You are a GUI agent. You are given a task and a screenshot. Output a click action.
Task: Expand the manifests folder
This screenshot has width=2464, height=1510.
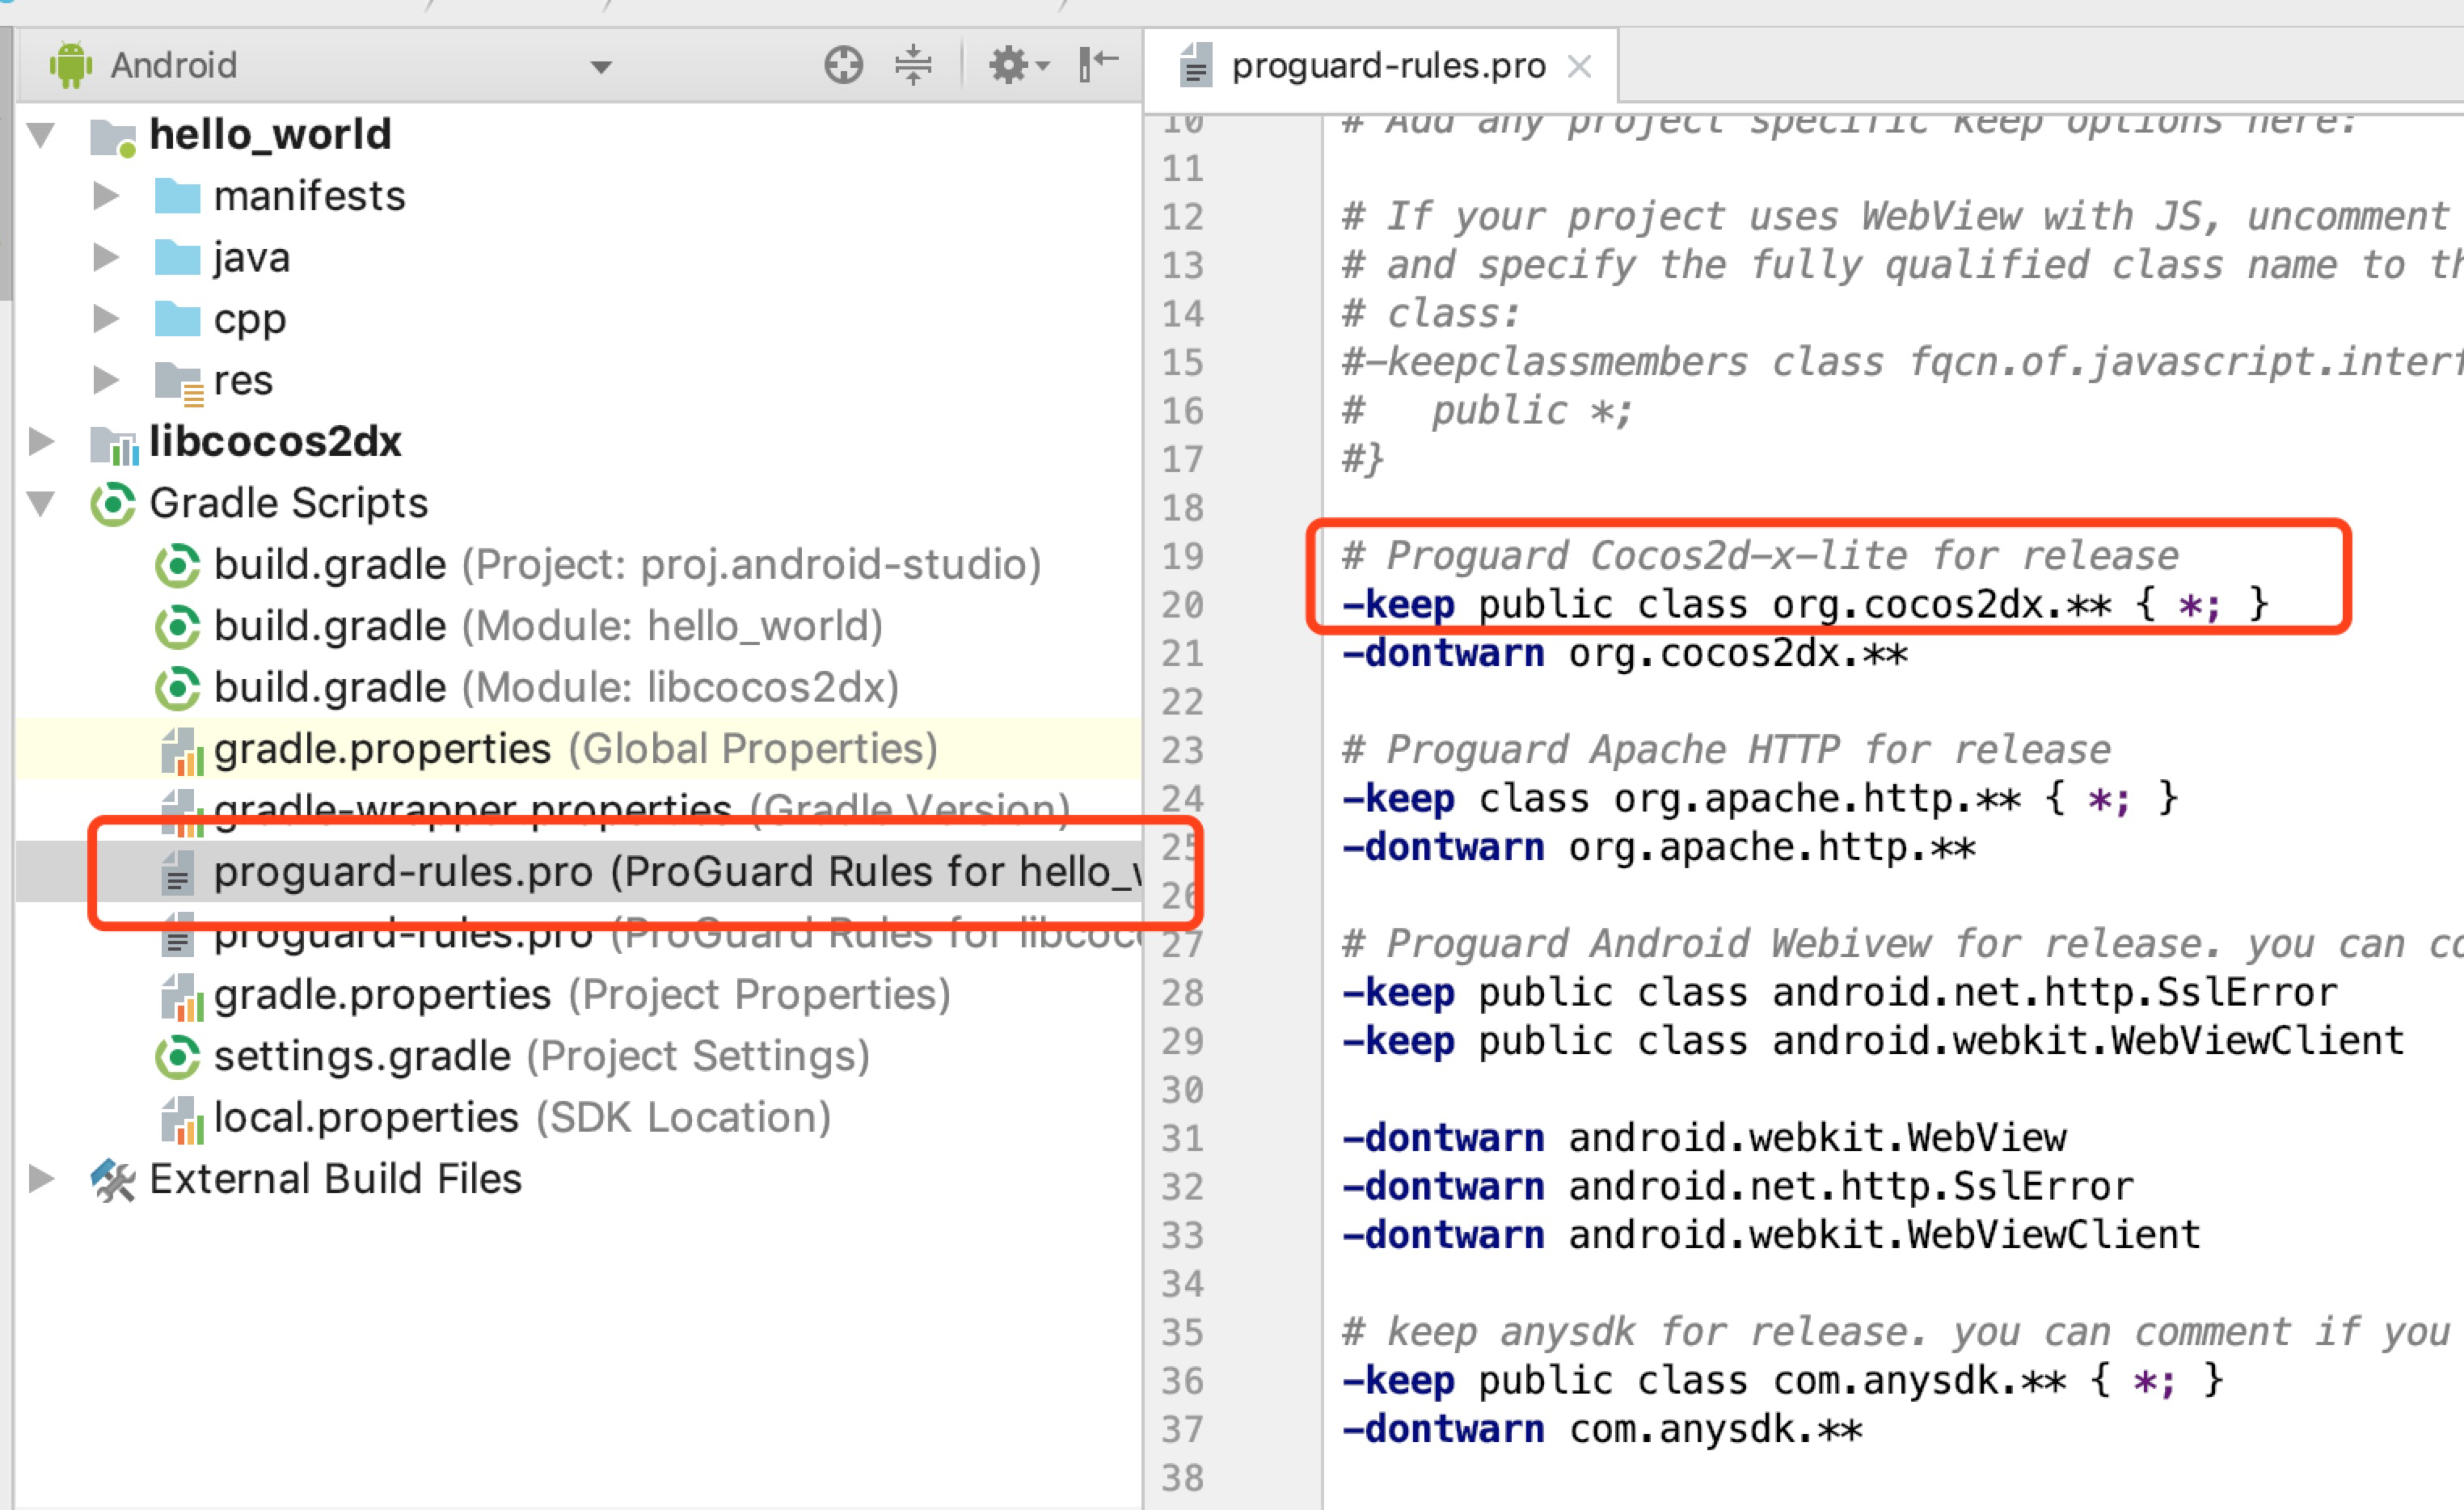(105, 196)
